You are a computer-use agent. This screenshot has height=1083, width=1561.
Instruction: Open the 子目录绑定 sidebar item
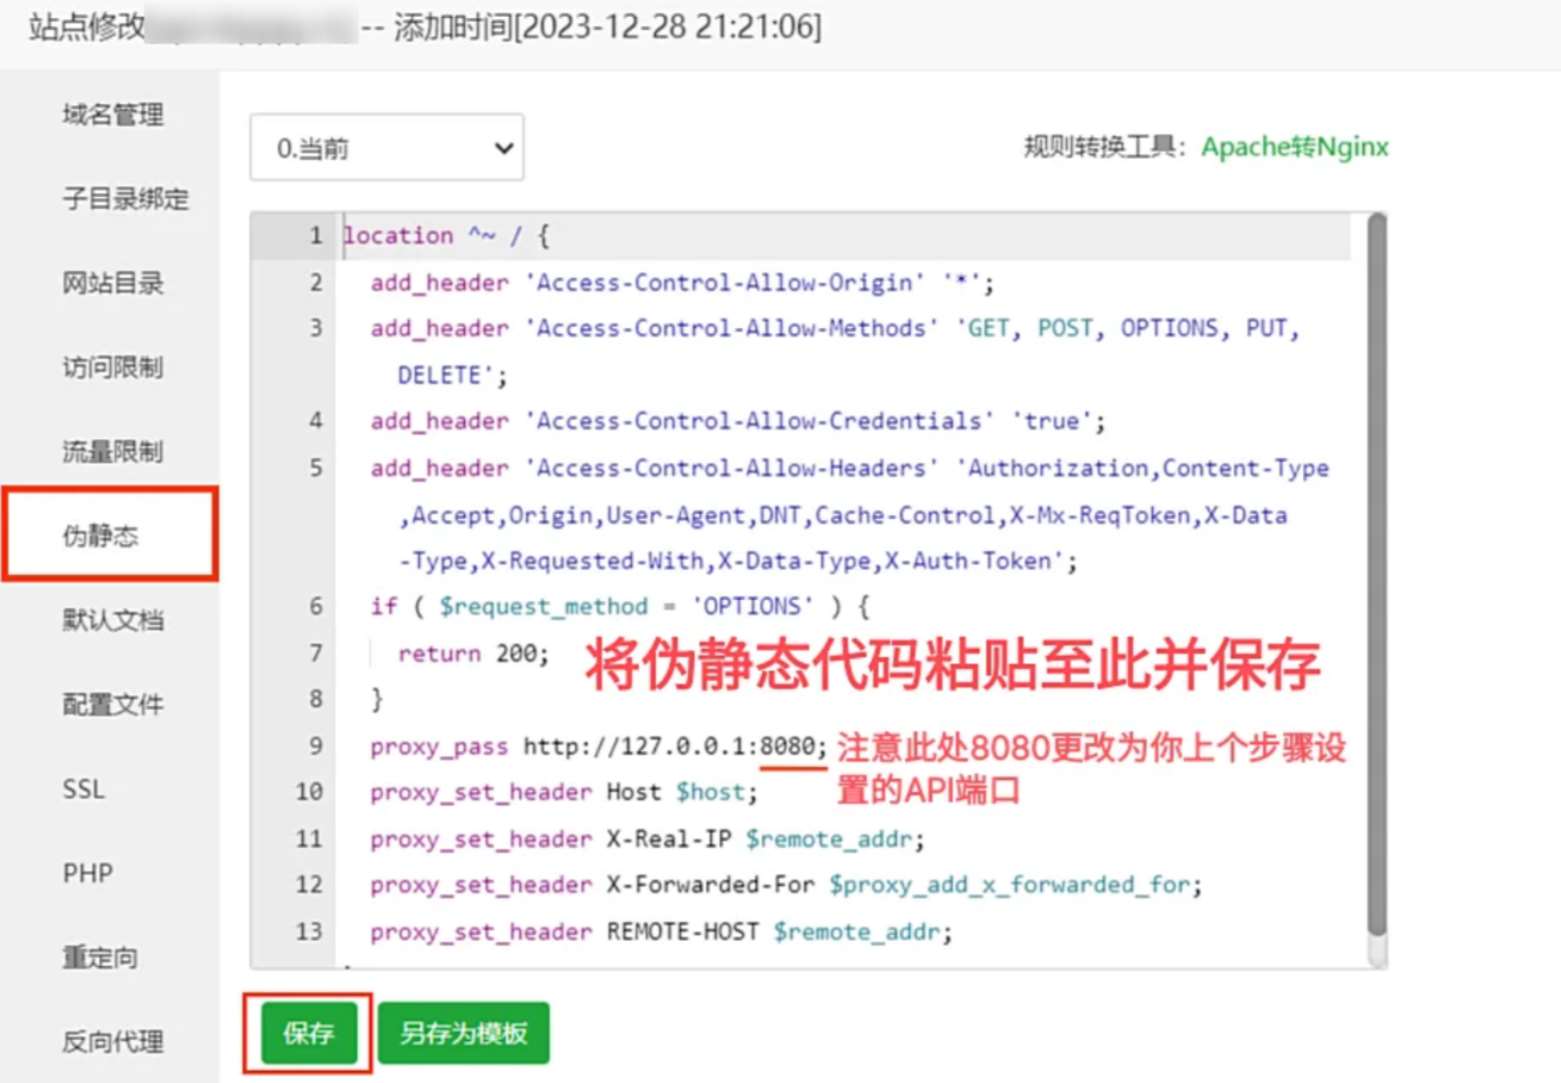[125, 199]
